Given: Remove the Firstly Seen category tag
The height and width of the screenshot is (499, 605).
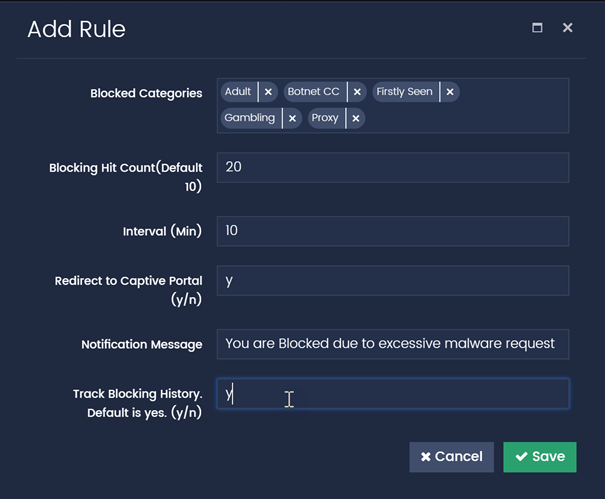Looking at the screenshot, I should pos(450,92).
